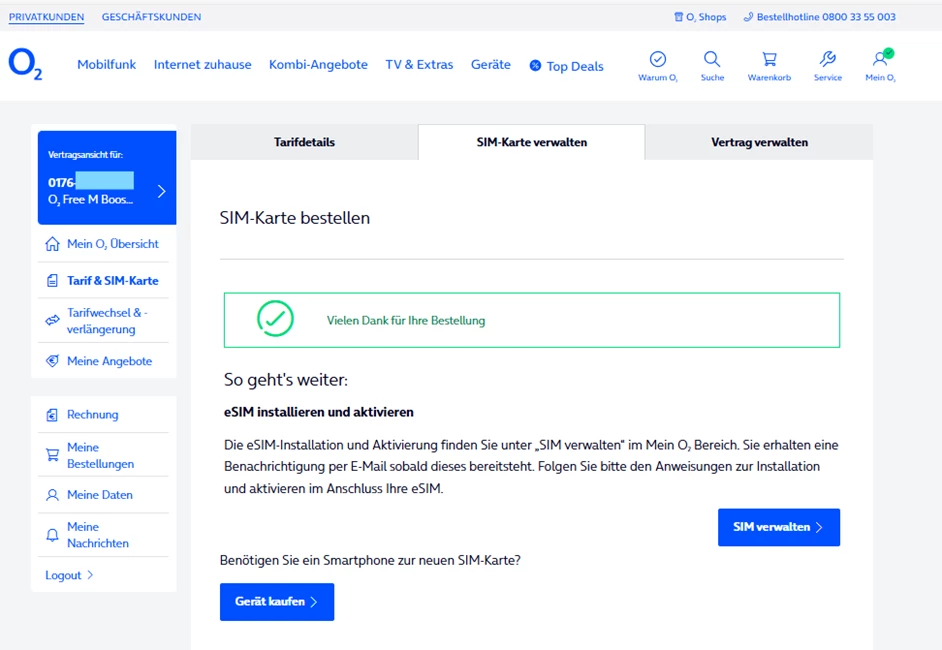Open Meine Bestellungen
The height and width of the screenshot is (650, 942).
[100, 455]
